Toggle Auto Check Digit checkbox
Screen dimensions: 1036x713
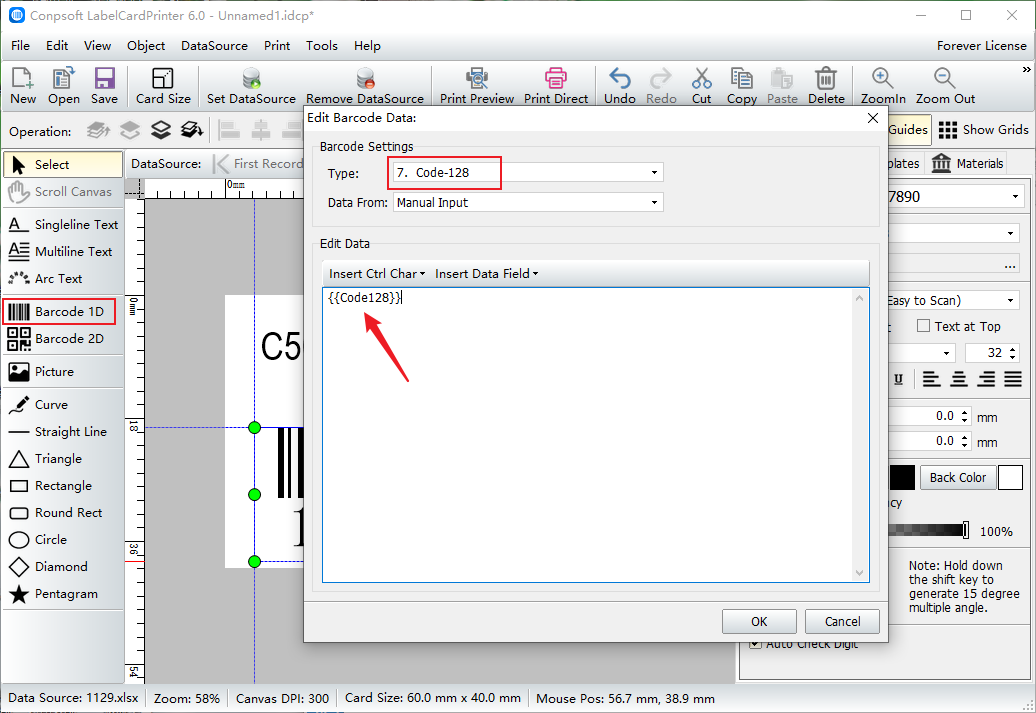click(755, 644)
